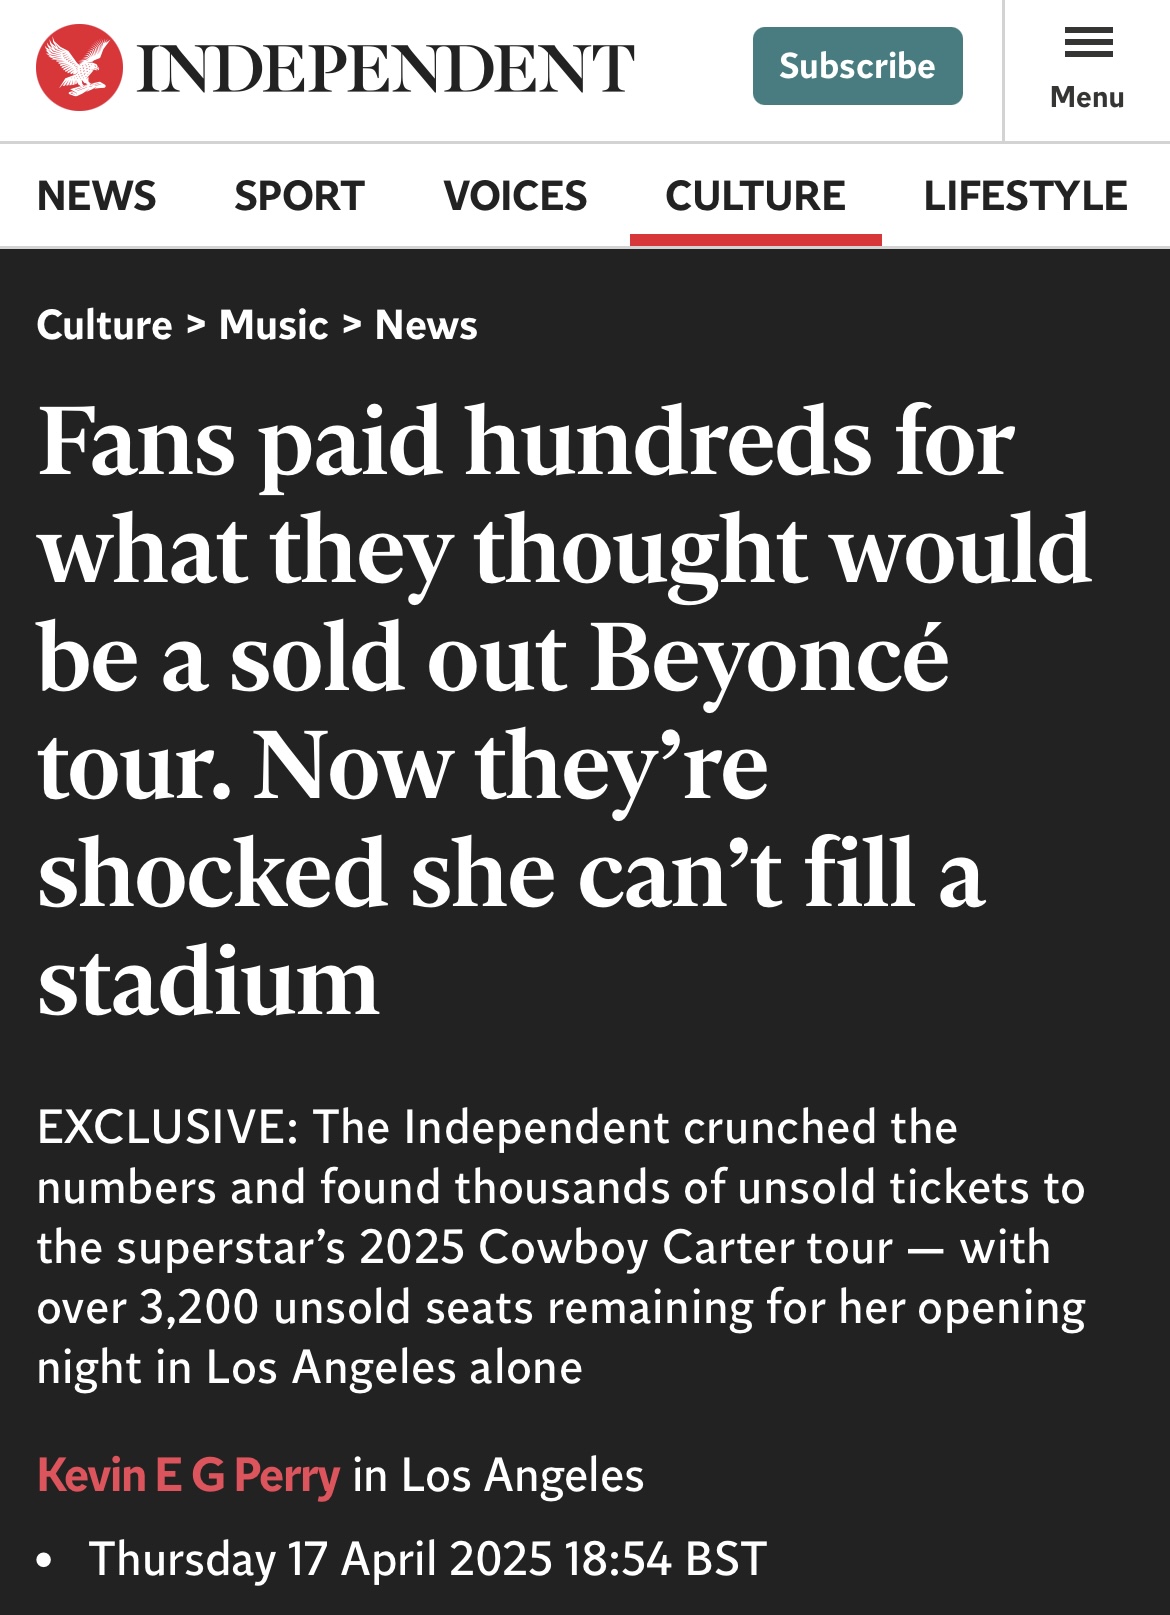The height and width of the screenshot is (1615, 1170).
Task: Open the VOICES section tab
Action: click(x=515, y=196)
